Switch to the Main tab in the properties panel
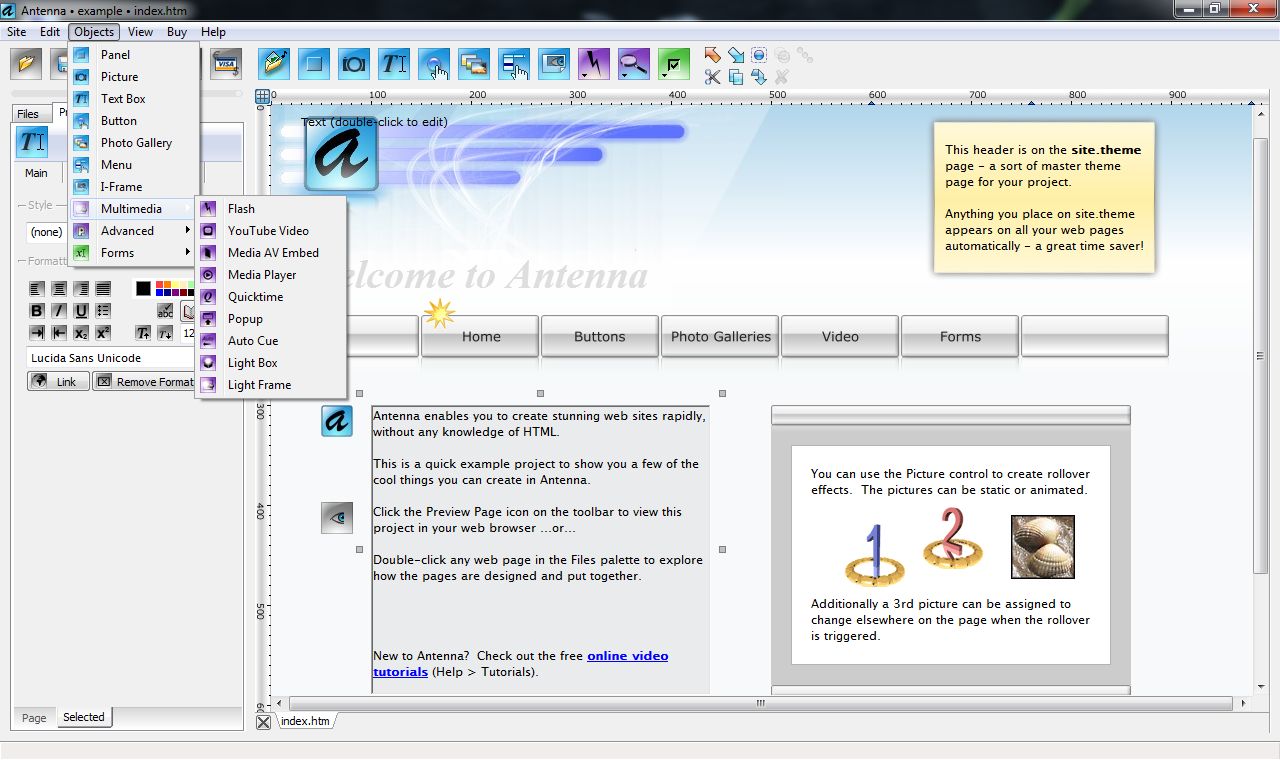Viewport: 1280px width, 760px height. pyautogui.click(x=36, y=173)
